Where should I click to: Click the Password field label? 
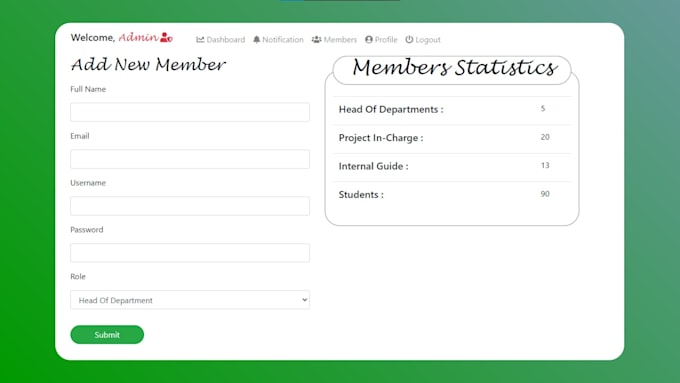click(x=87, y=229)
